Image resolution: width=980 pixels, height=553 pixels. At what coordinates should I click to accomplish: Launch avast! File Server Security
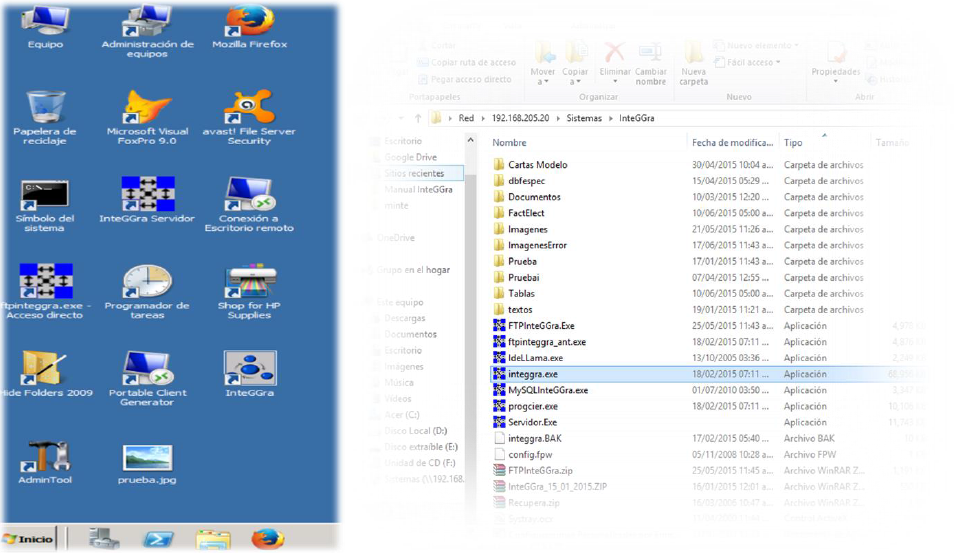point(249,108)
